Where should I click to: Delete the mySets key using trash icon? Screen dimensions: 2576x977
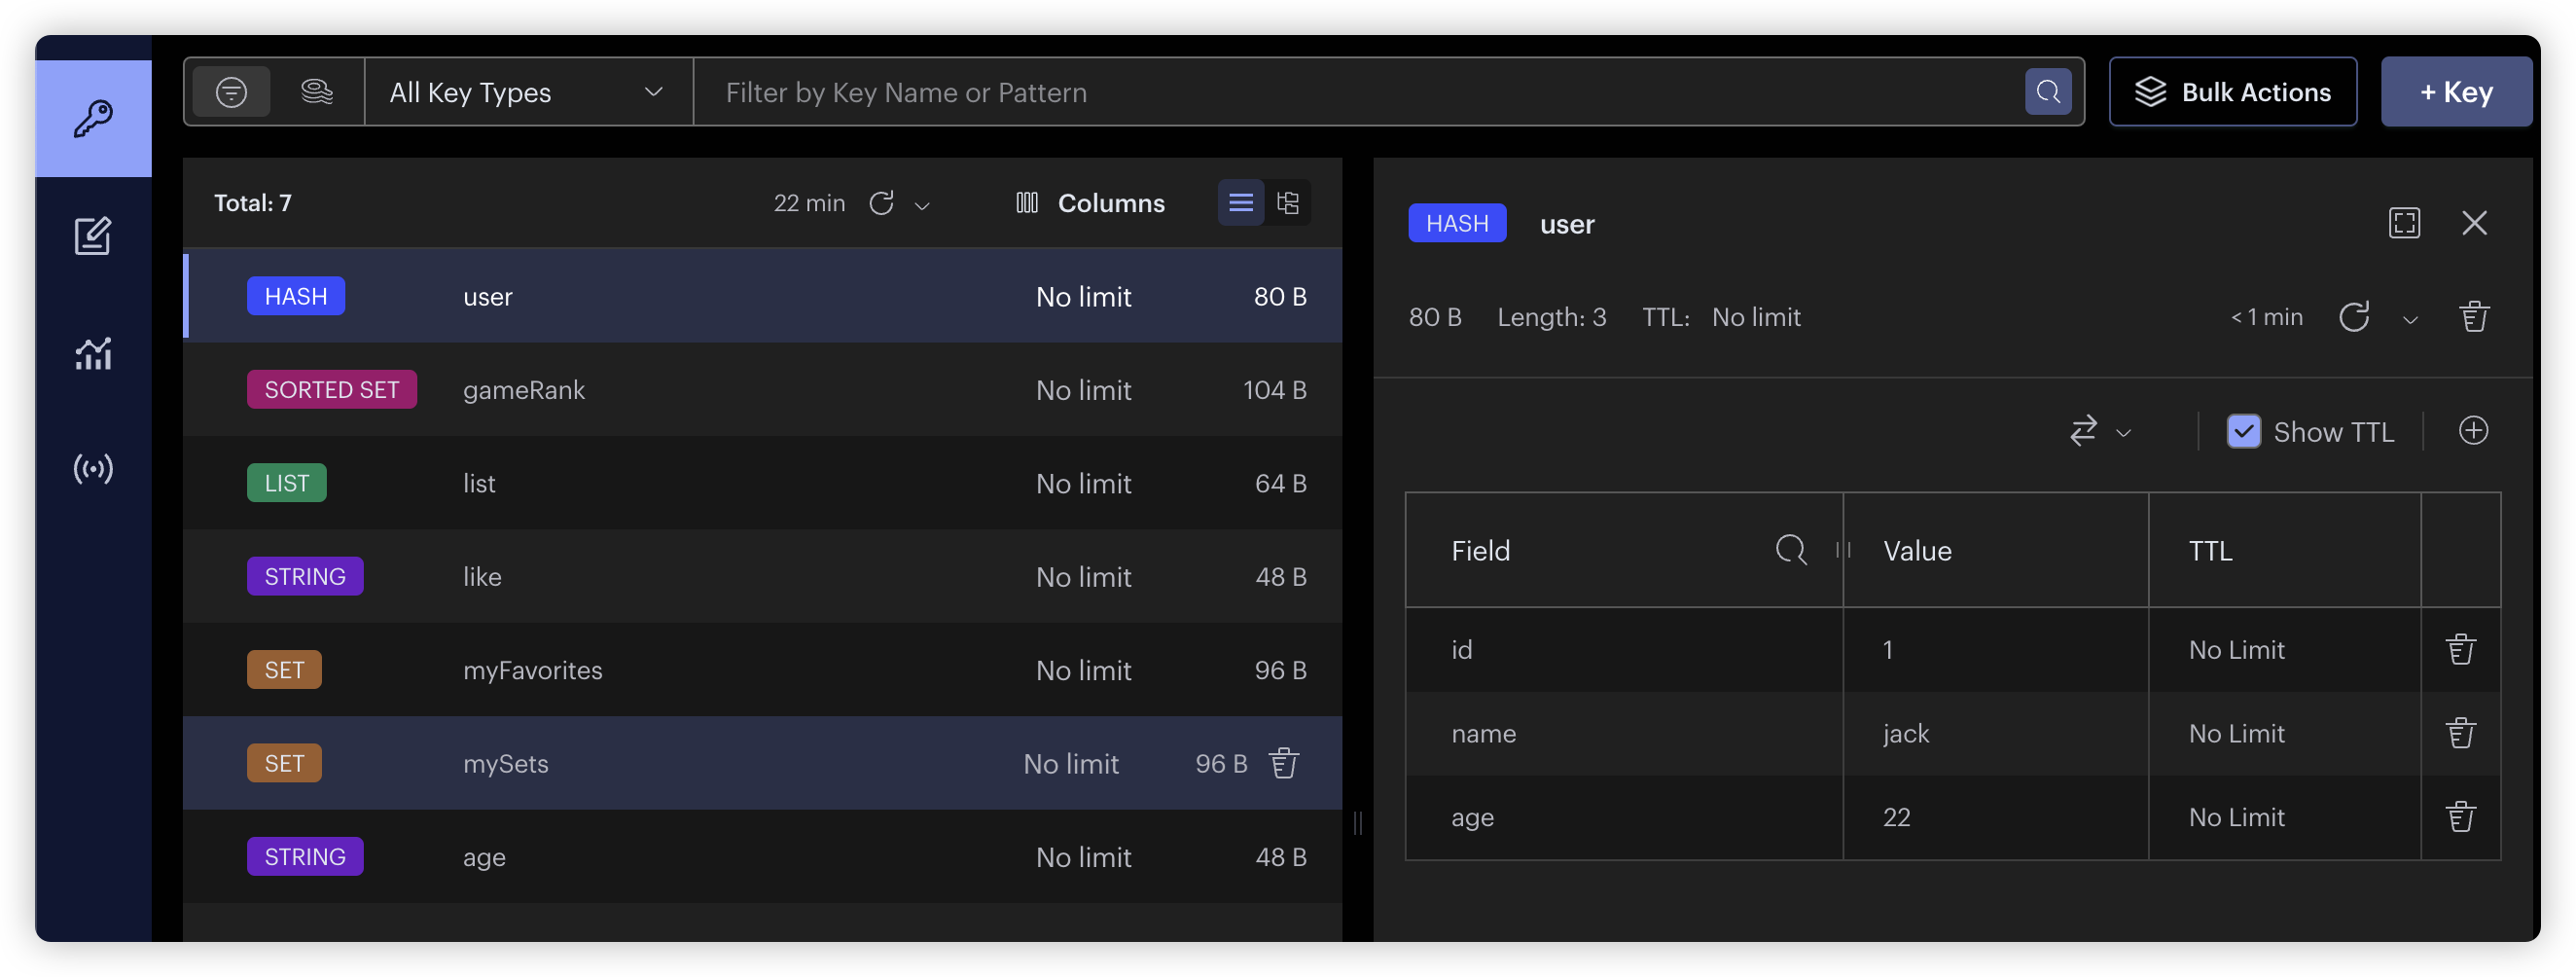[x=1284, y=763]
